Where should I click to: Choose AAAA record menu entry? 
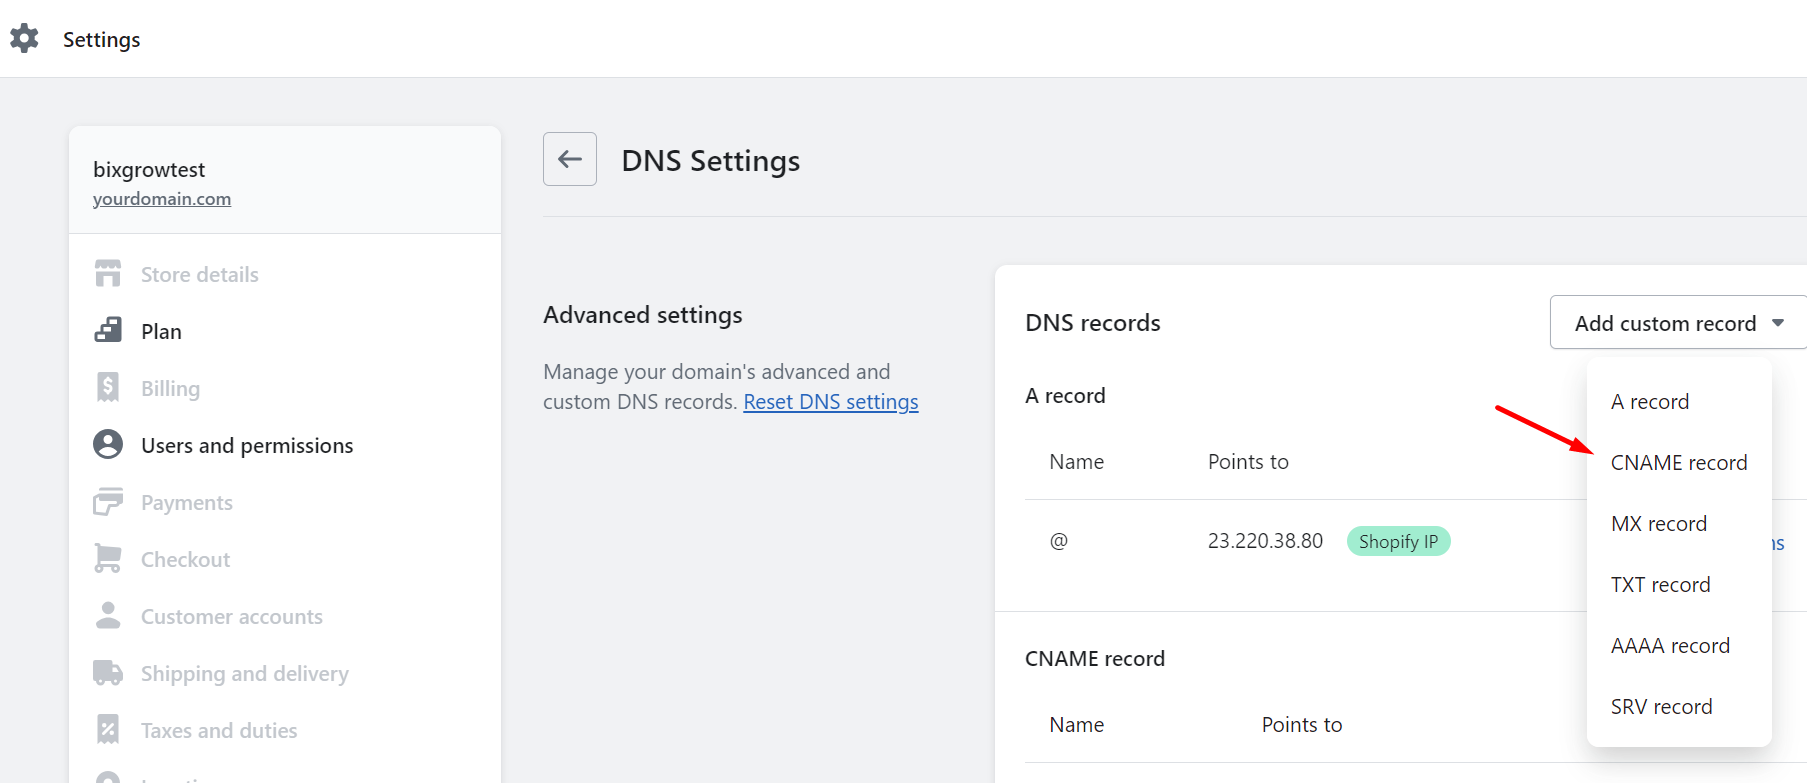1670,646
